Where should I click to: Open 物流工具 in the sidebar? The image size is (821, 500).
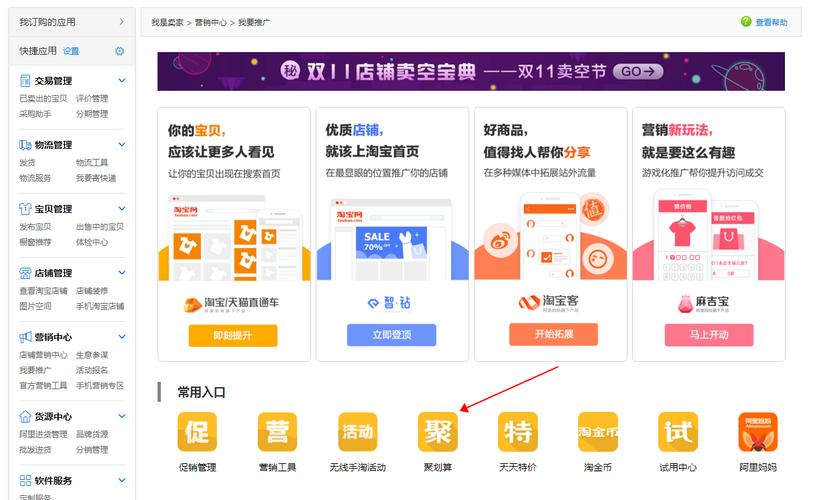(92, 163)
